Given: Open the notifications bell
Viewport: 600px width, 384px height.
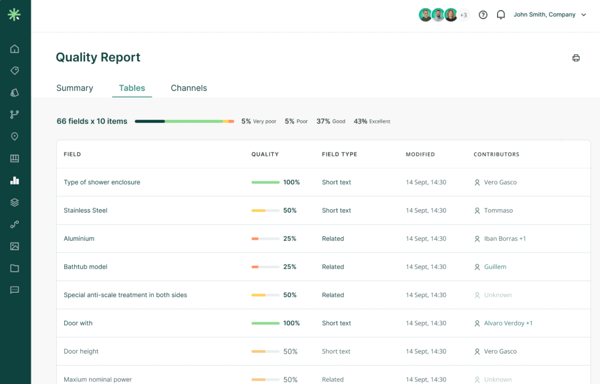Looking at the screenshot, I should point(501,15).
